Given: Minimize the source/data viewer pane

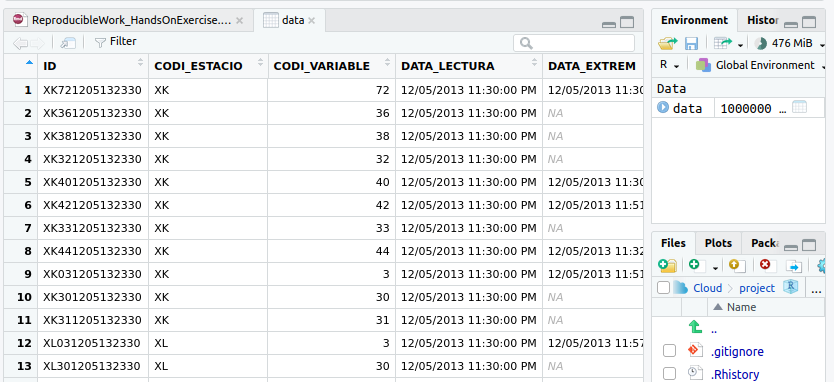Looking at the screenshot, I should [x=610, y=23].
